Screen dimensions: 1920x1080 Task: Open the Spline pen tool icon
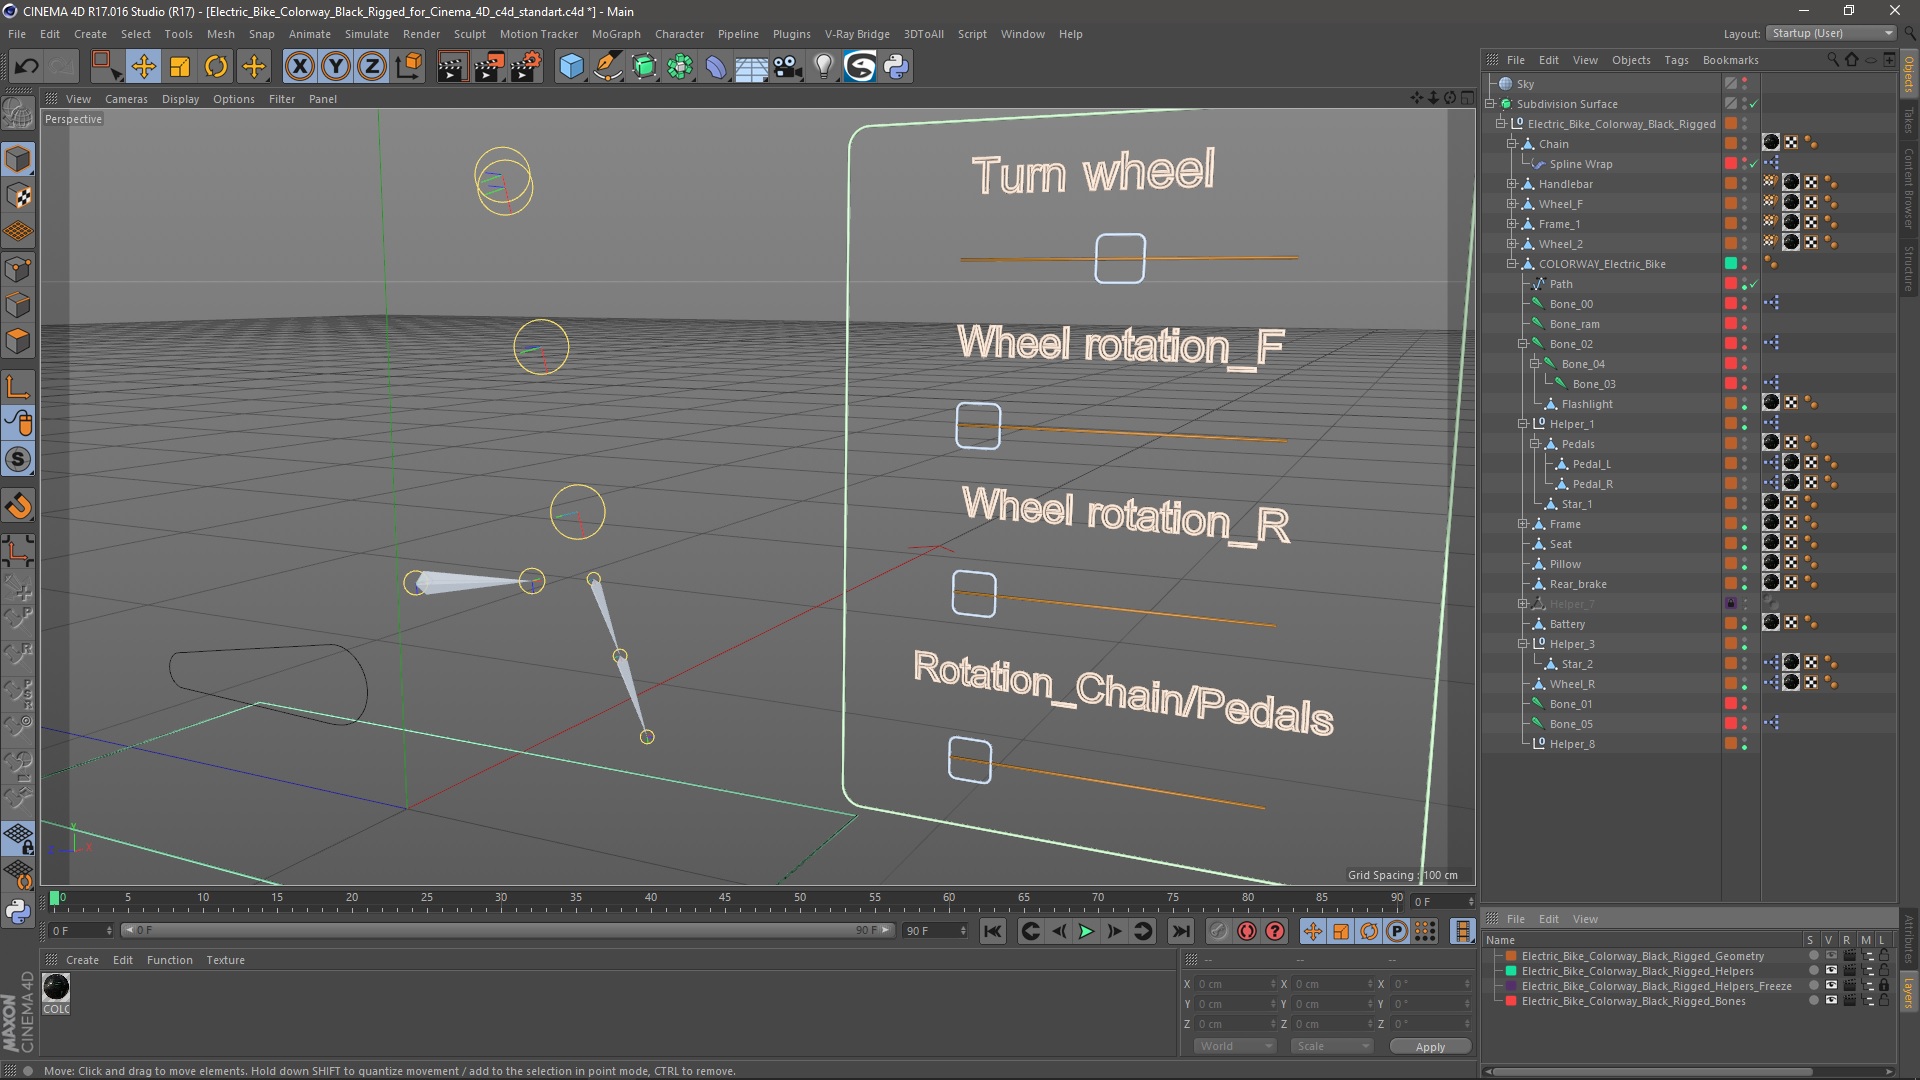click(607, 67)
